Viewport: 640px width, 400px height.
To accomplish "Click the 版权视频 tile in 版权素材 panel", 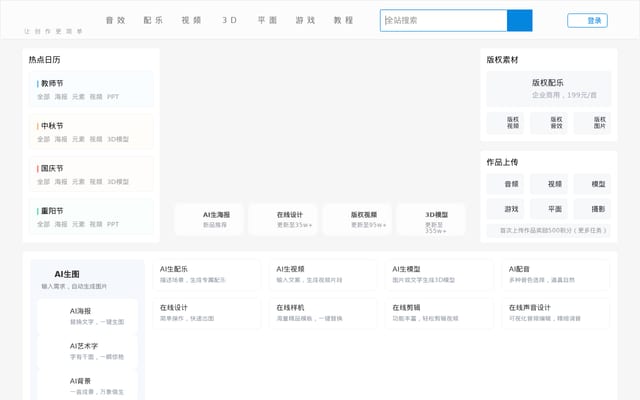I will [505, 122].
